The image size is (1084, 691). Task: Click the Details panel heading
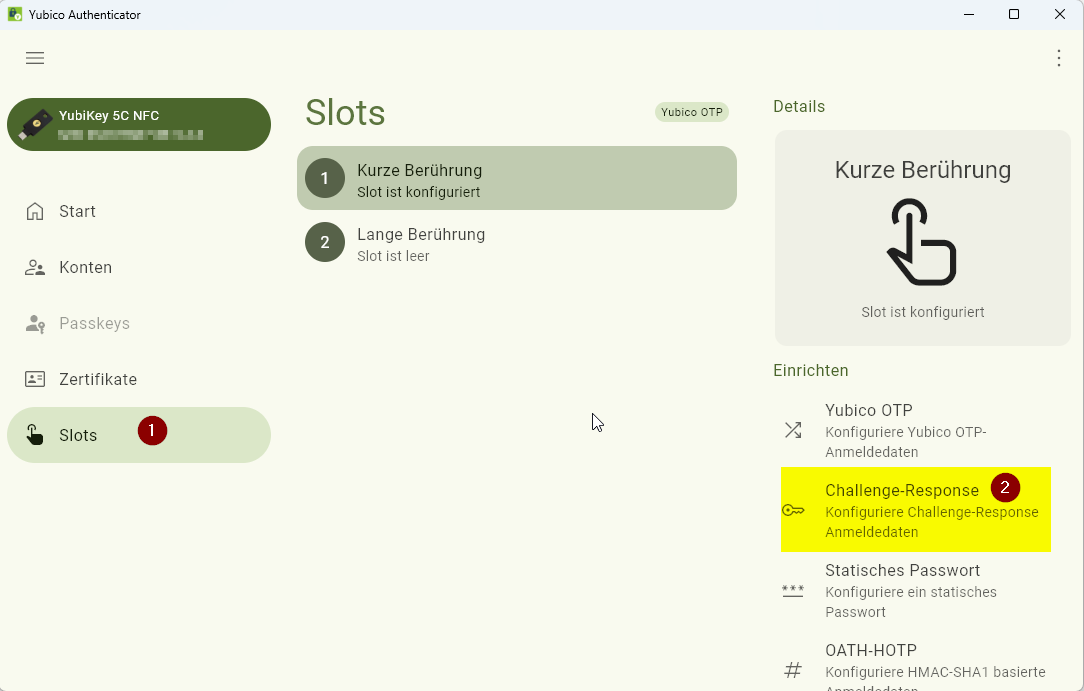[x=799, y=106]
